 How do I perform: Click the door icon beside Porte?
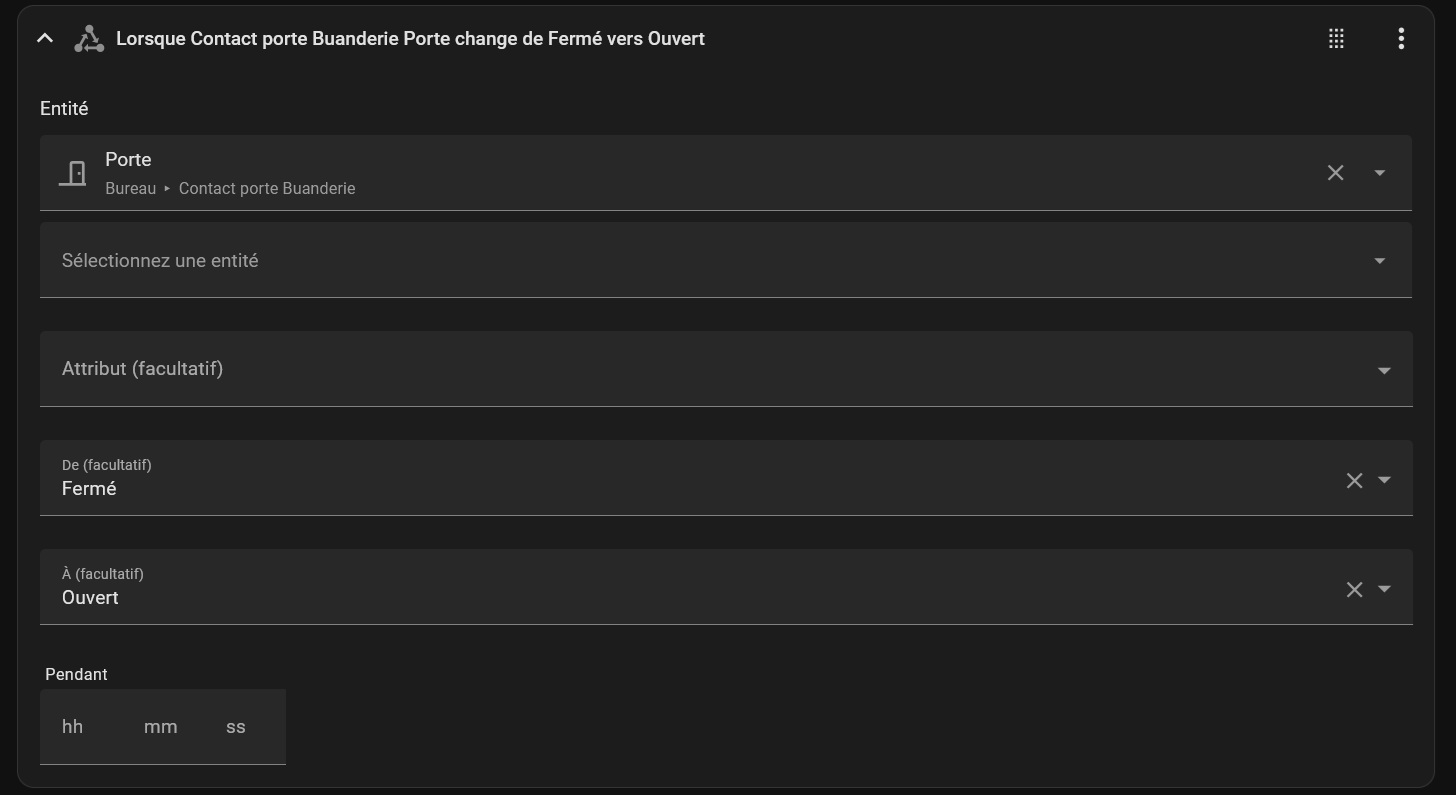point(72,173)
